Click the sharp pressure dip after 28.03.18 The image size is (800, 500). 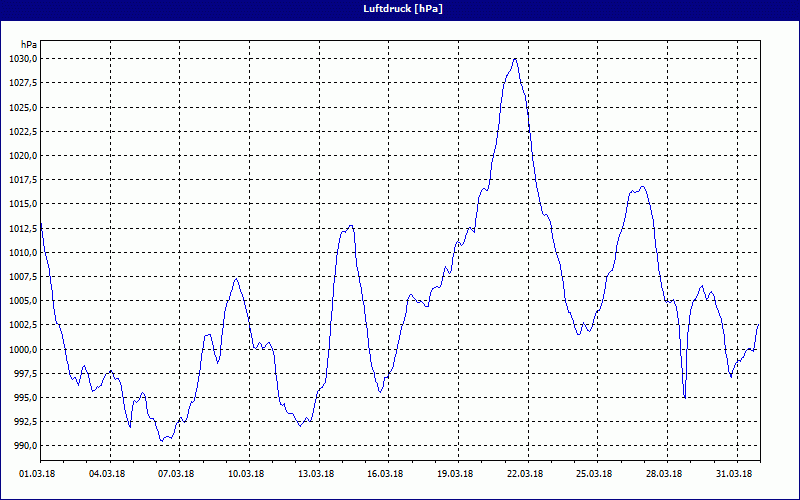[x=684, y=396]
